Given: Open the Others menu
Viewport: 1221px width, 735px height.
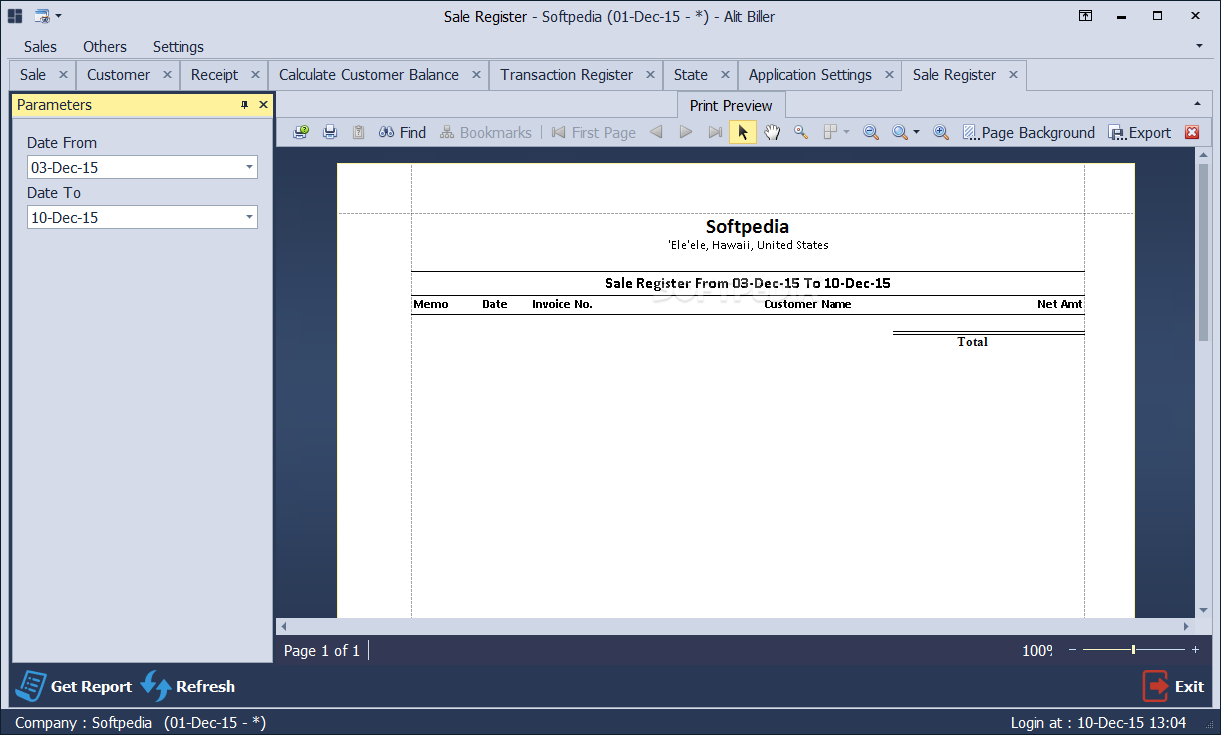Looking at the screenshot, I should pos(105,46).
